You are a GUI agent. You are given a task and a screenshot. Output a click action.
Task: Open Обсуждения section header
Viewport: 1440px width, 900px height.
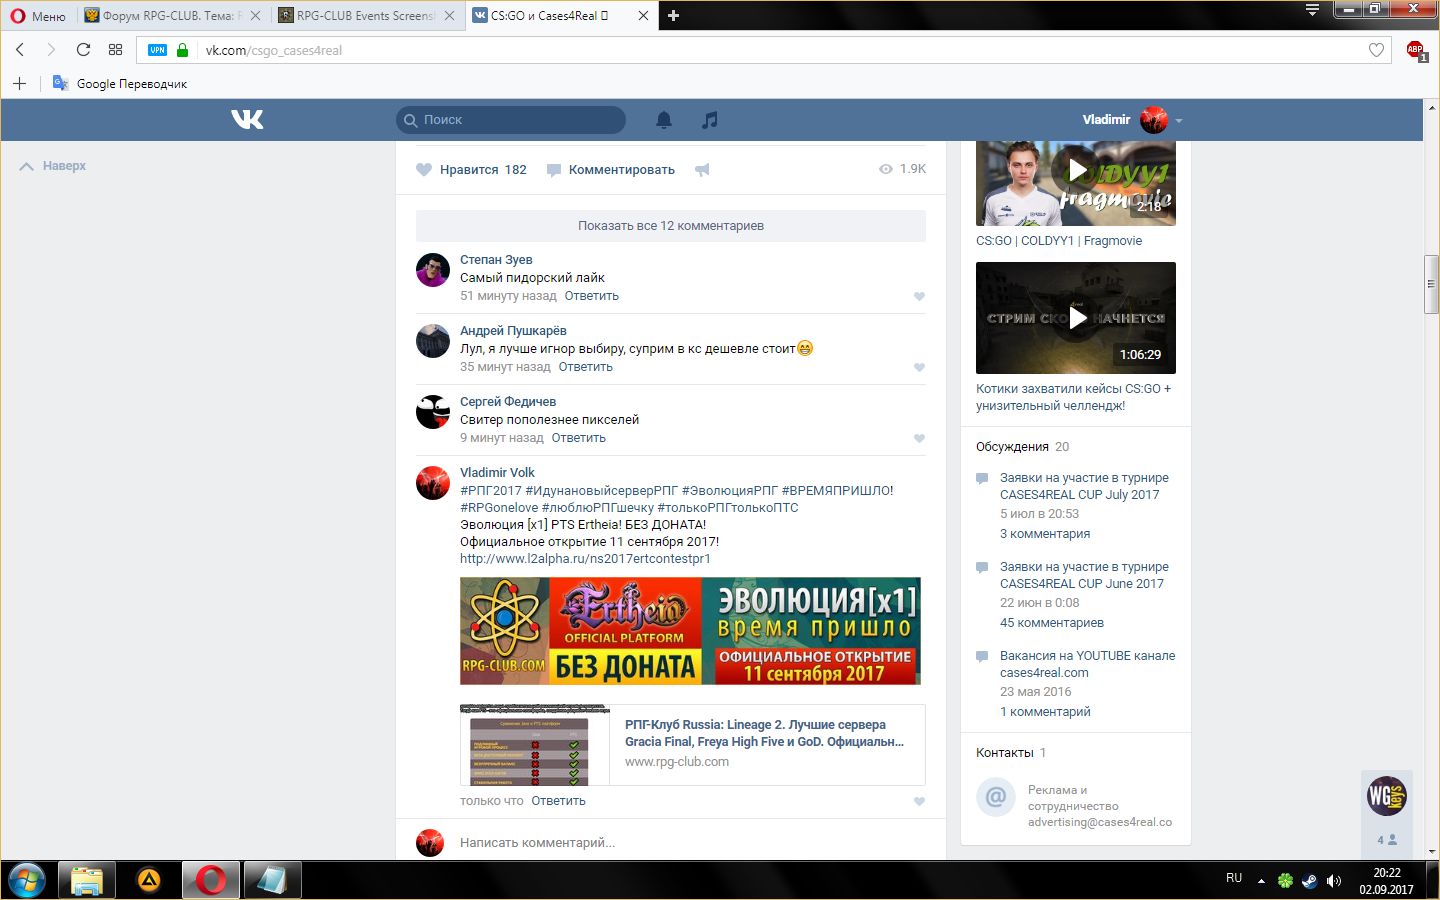click(x=1012, y=447)
